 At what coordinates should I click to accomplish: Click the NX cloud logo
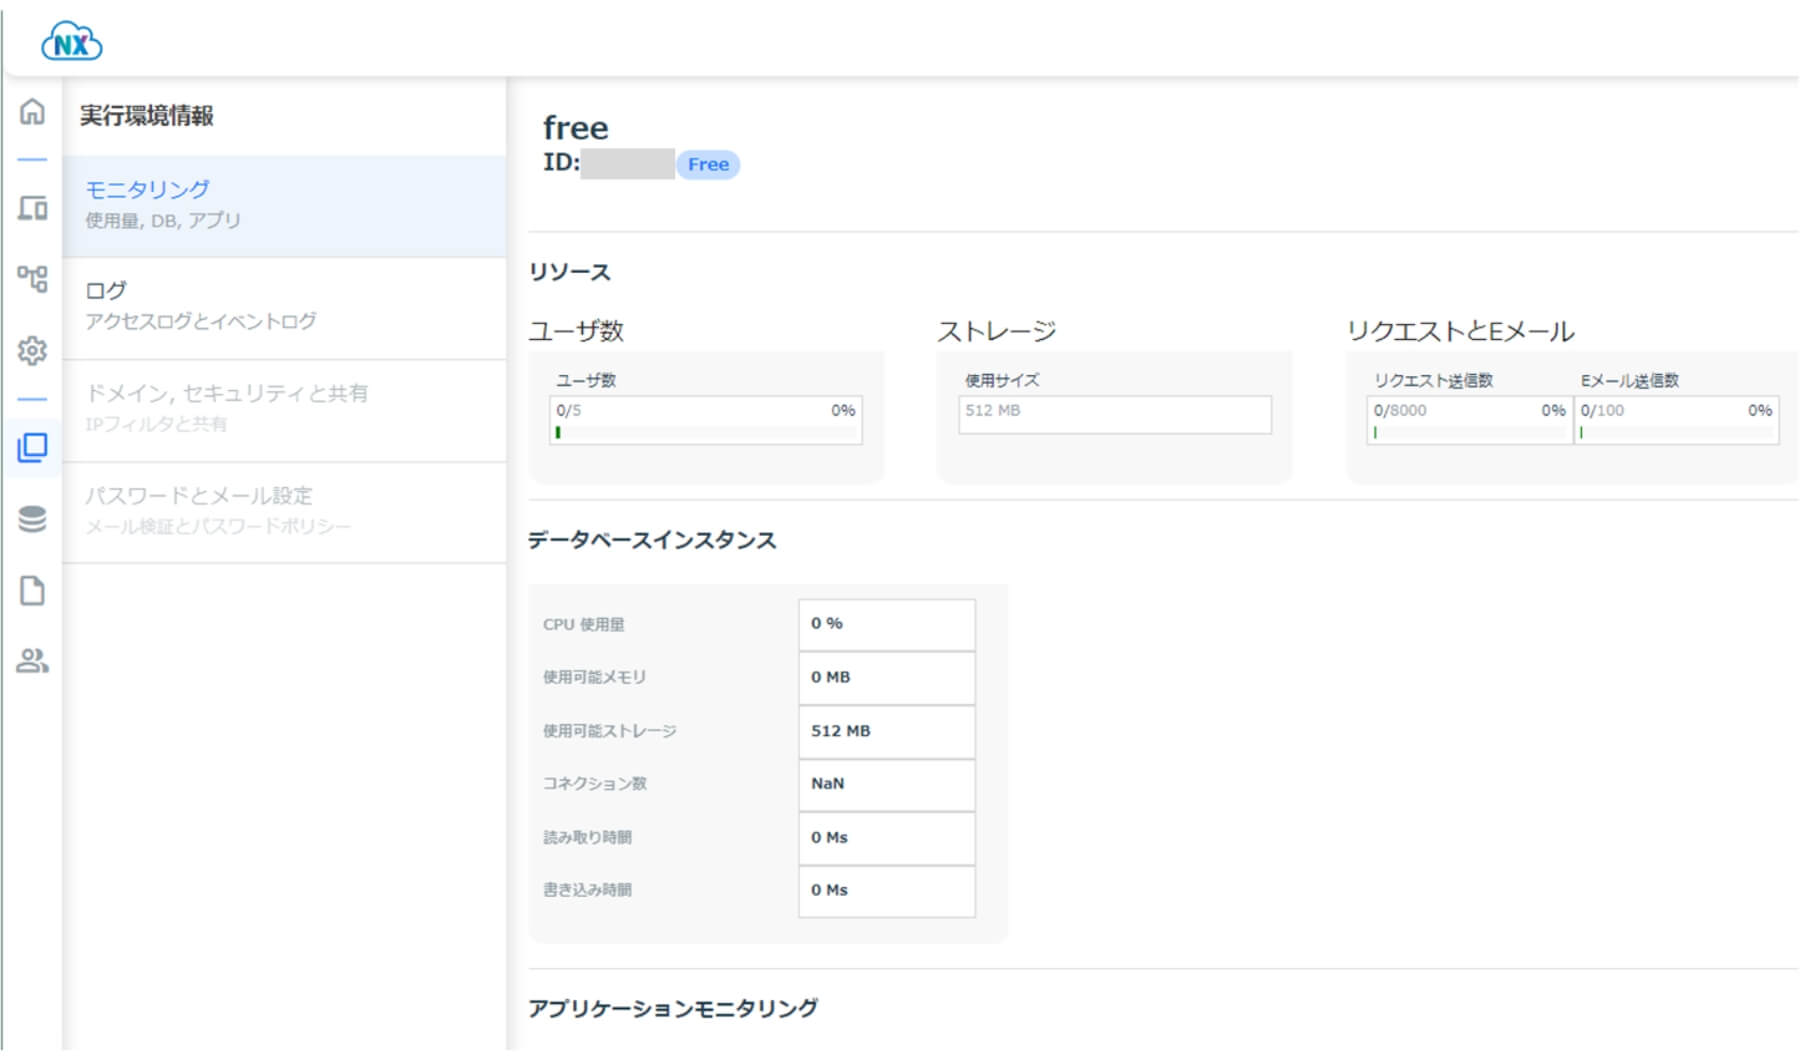click(71, 43)
